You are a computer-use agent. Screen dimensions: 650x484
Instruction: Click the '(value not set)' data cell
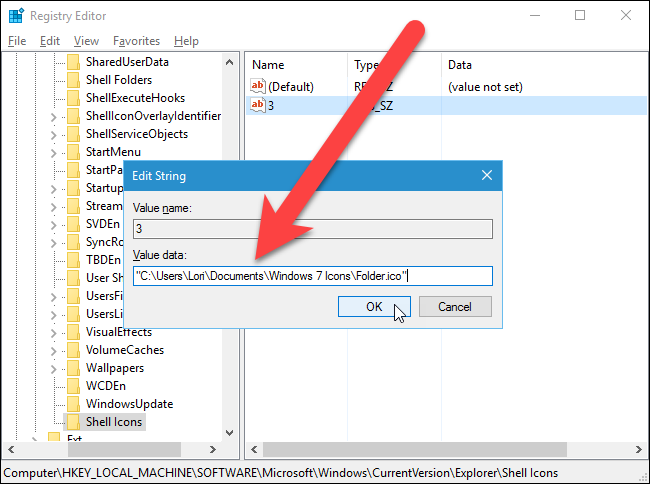pyautogui.click(x=485, y=87)
